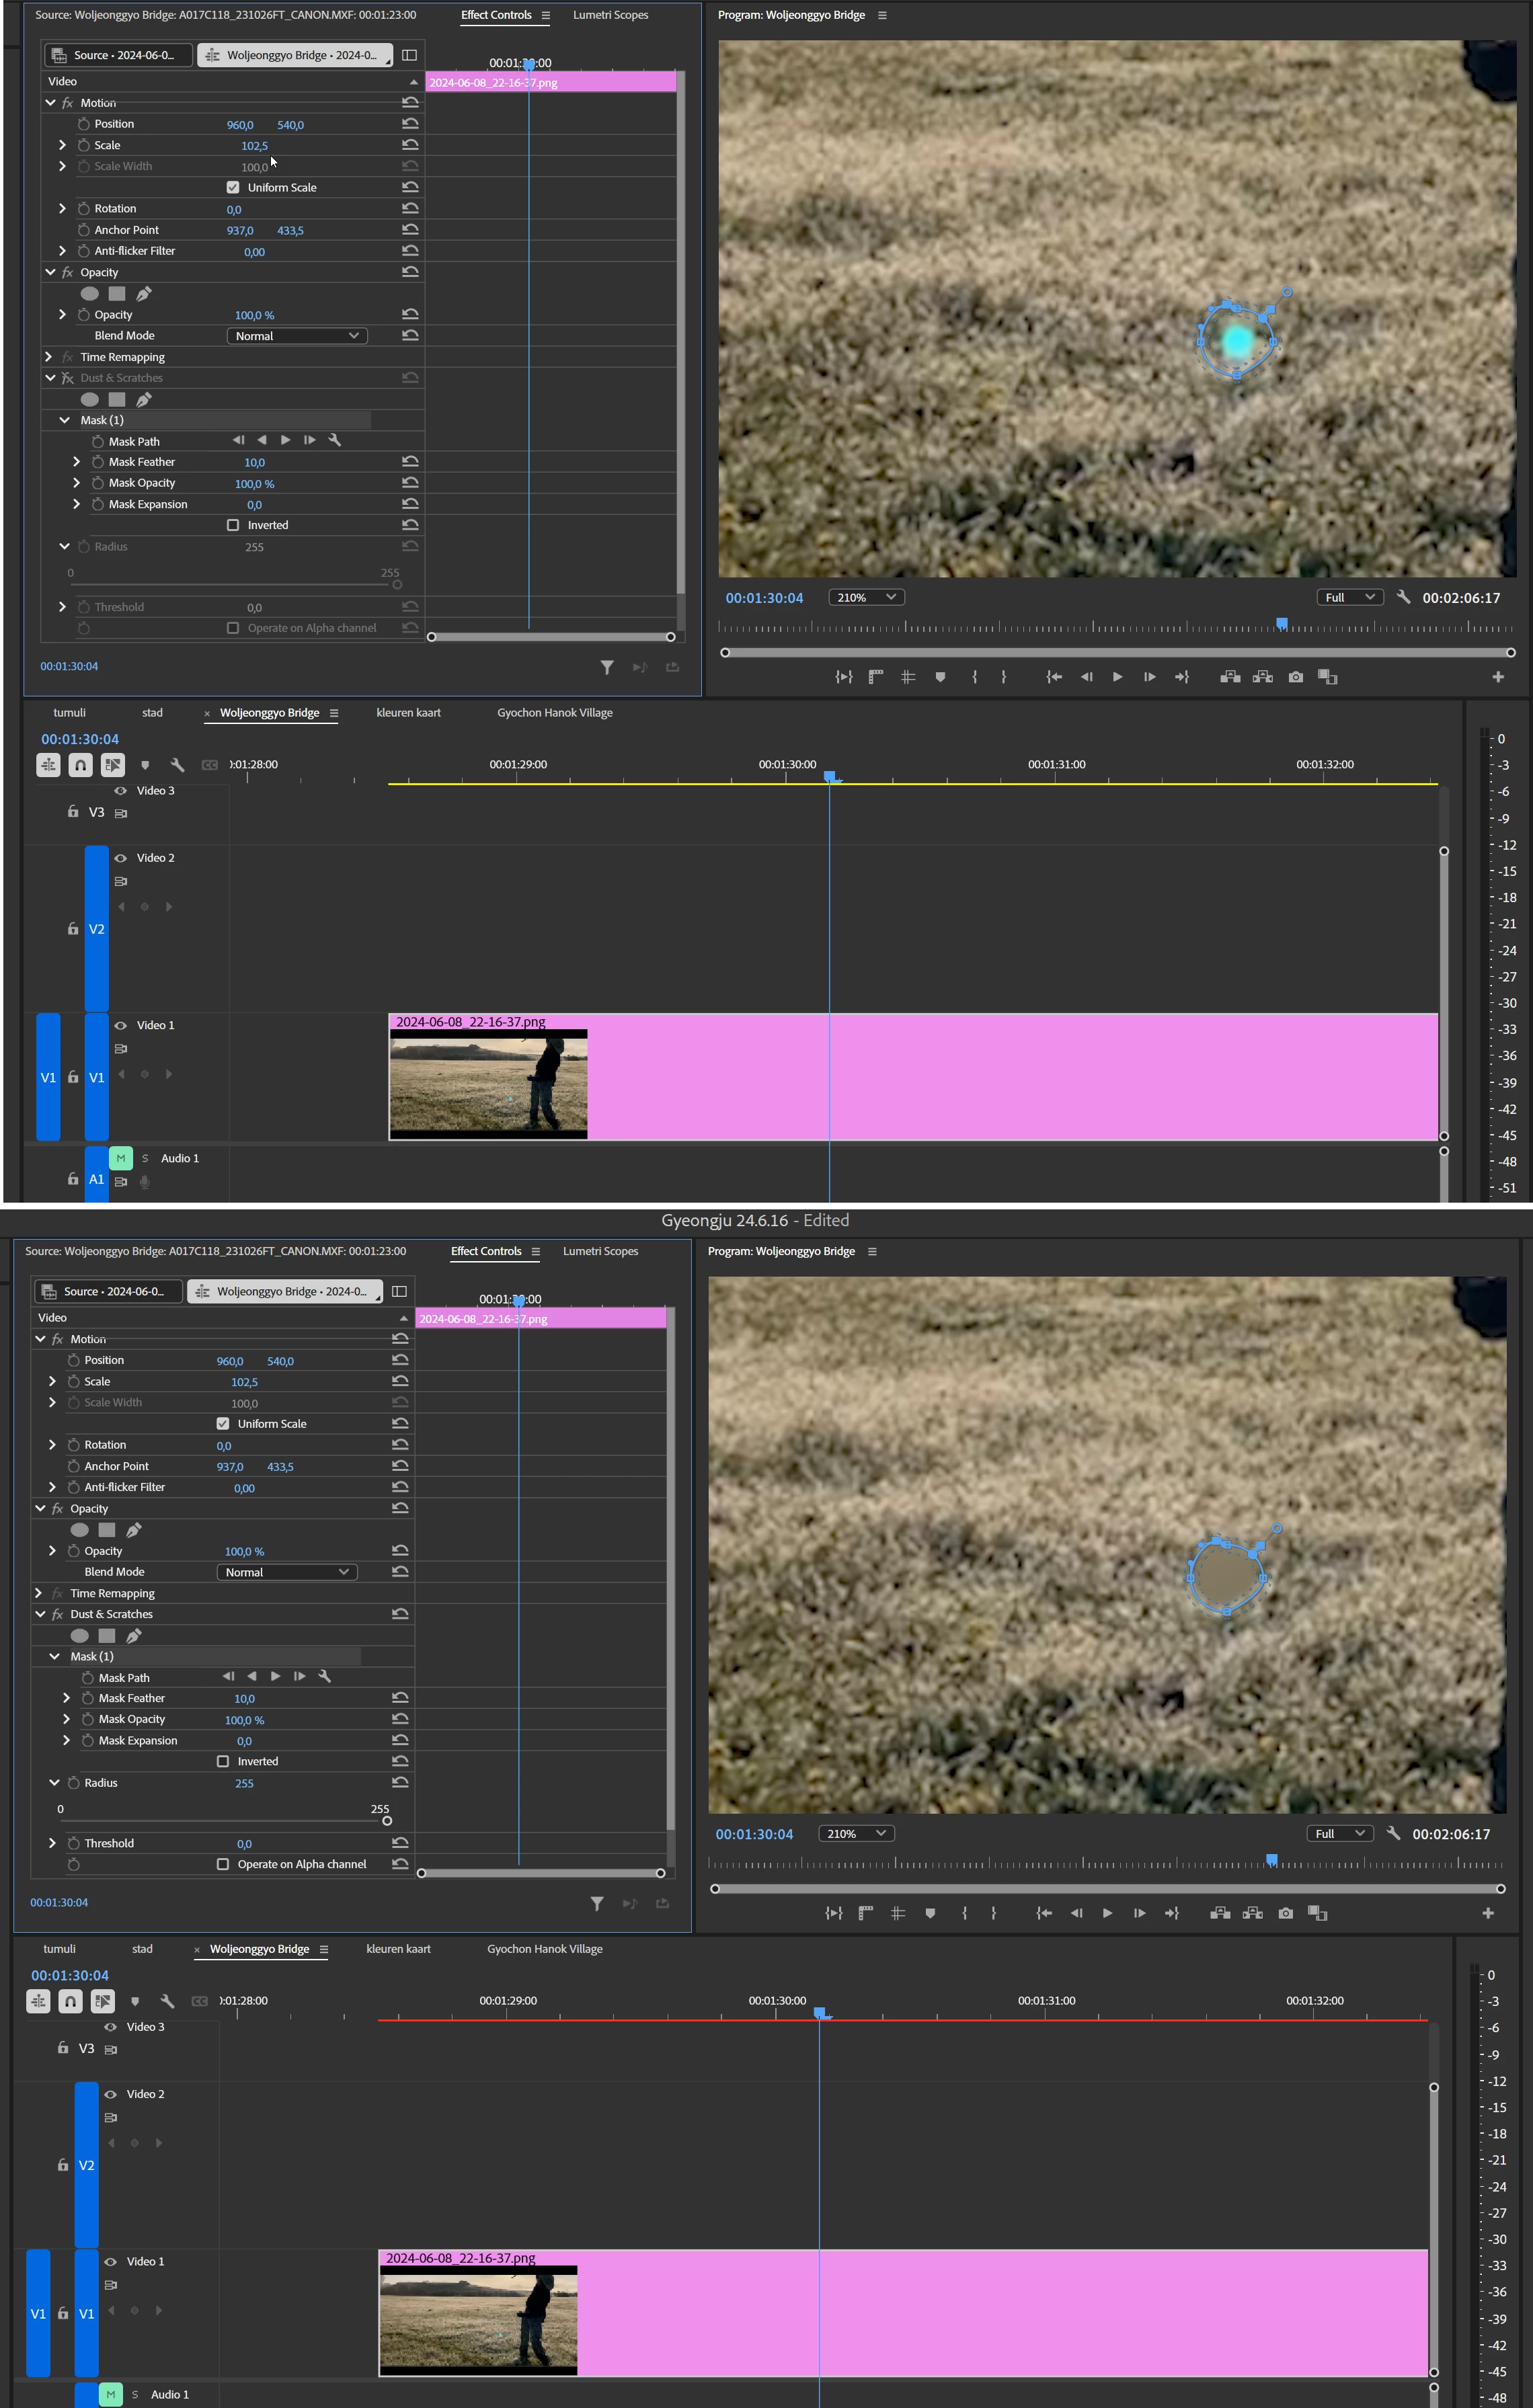The height and width of the screenshot is (2408, 1533).
Task: Click Export Frame camera icon in upper Program monitor
Action: [1295, 677]
